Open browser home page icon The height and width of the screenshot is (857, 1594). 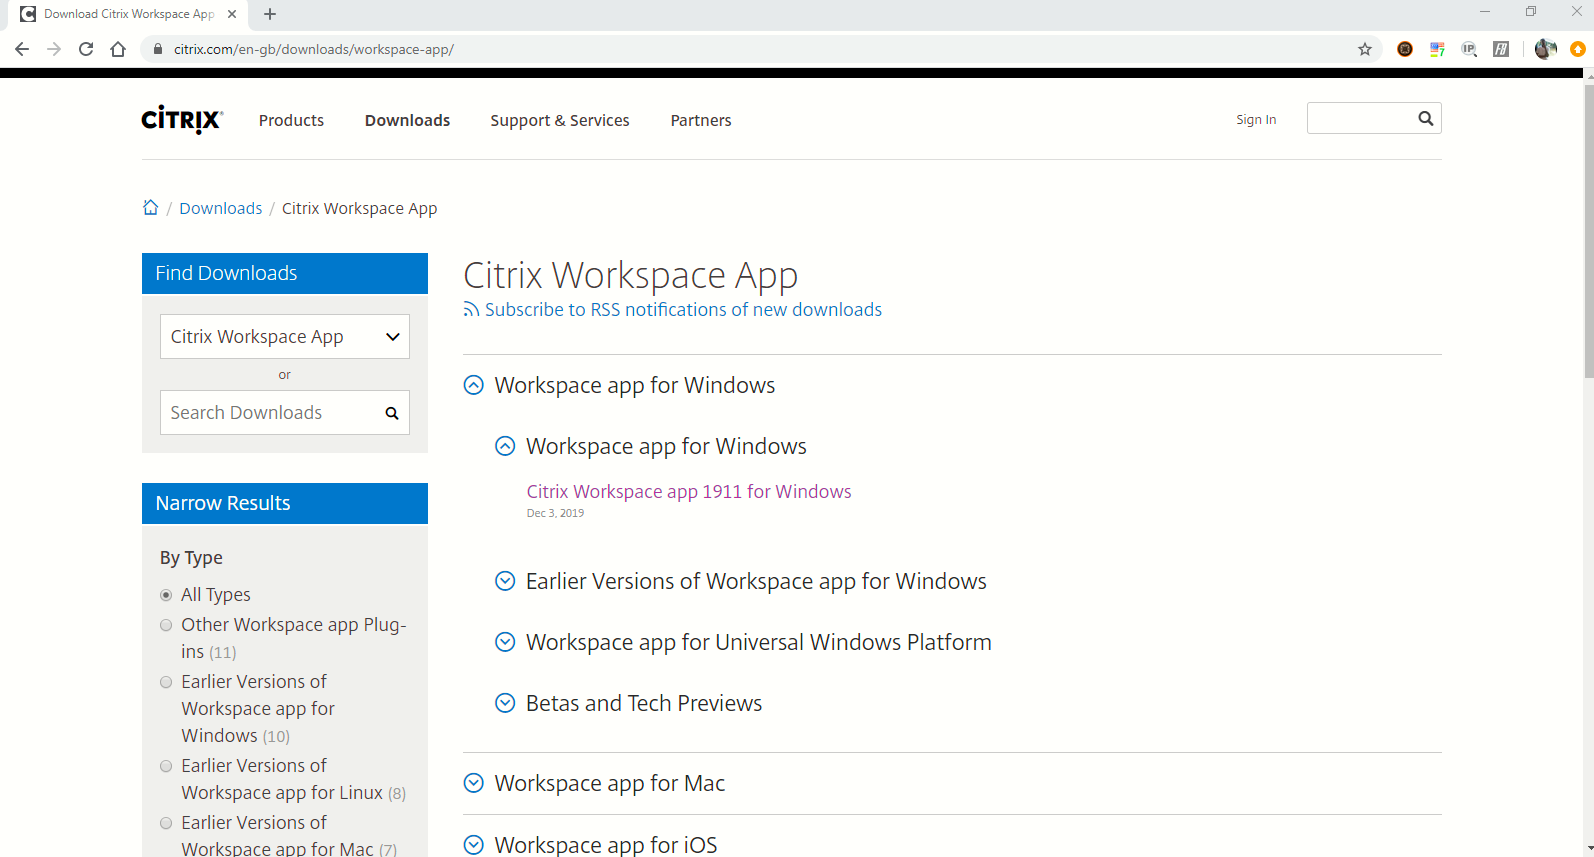tap(118, 49)
